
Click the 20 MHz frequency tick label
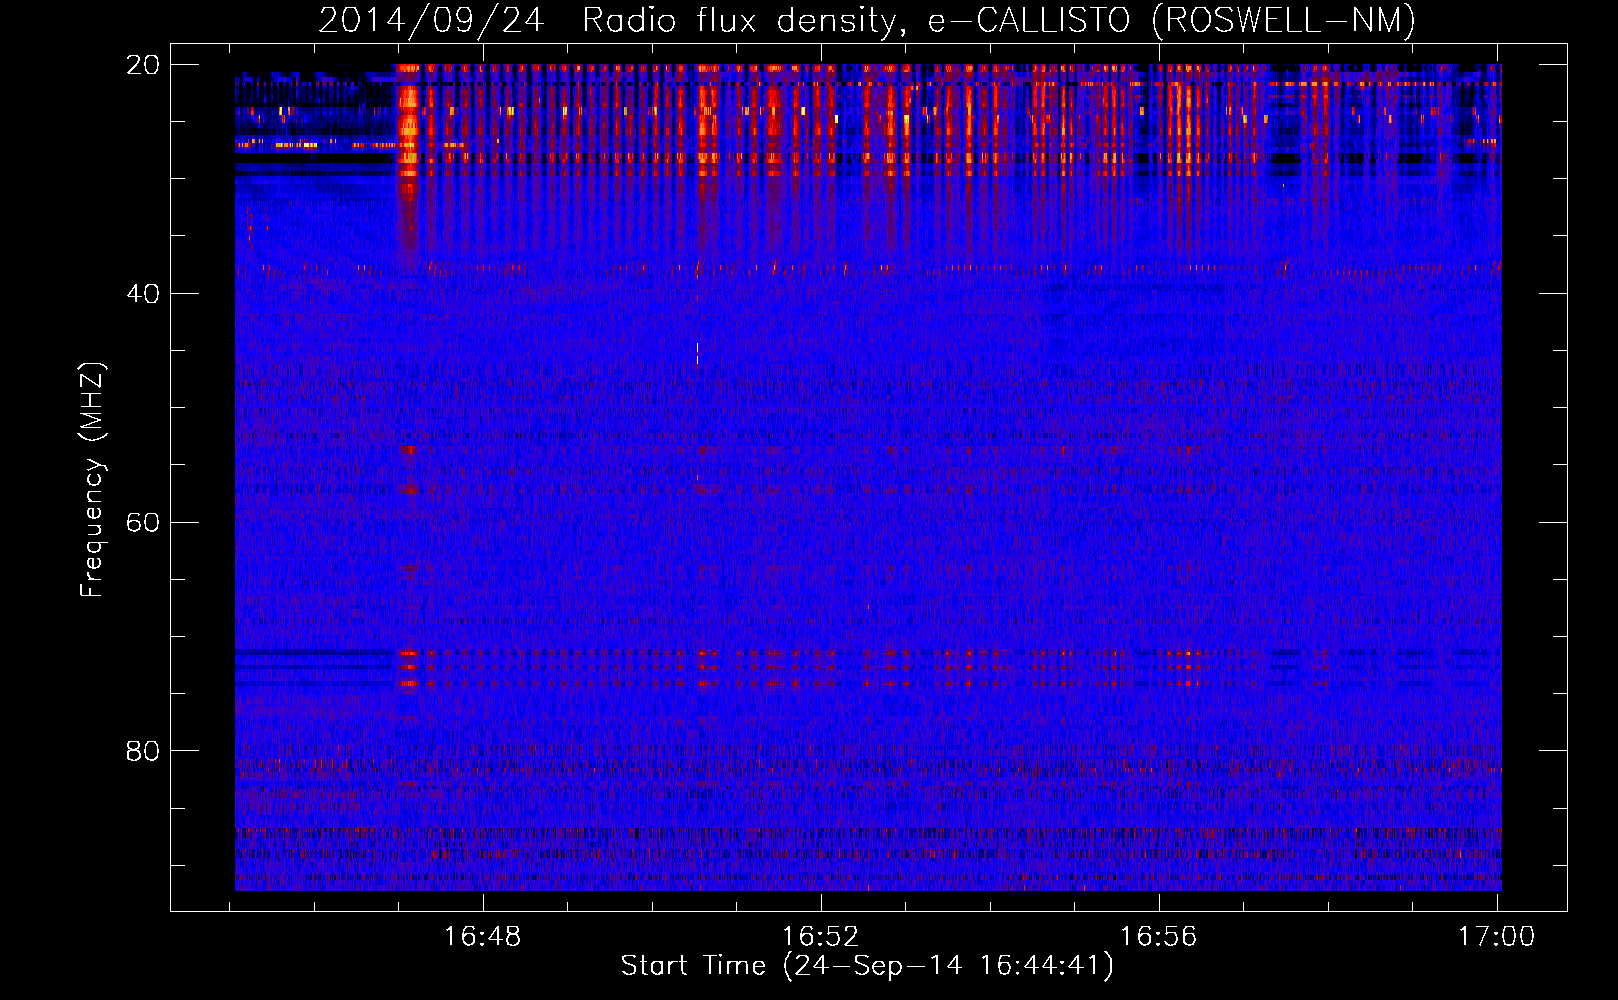[x=143, y=65]
